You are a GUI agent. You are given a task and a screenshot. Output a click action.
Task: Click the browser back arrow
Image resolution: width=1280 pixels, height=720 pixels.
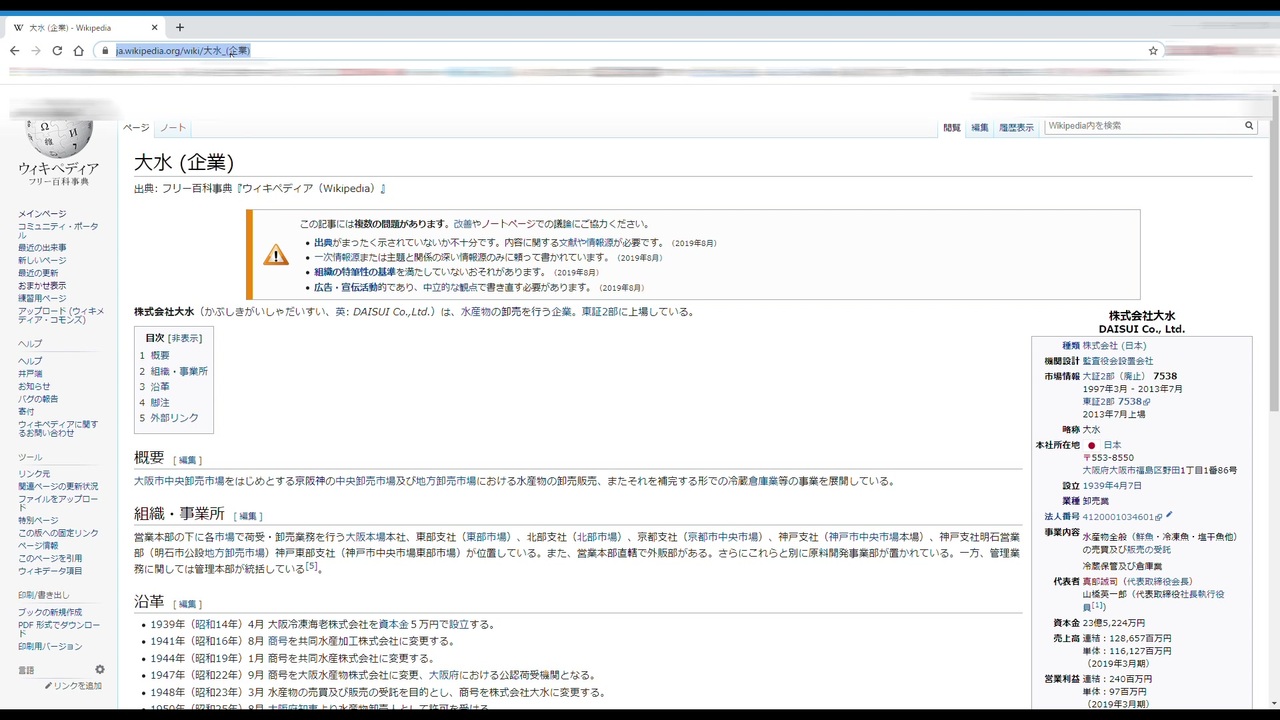pyautogui.click(x=14, y=51)
